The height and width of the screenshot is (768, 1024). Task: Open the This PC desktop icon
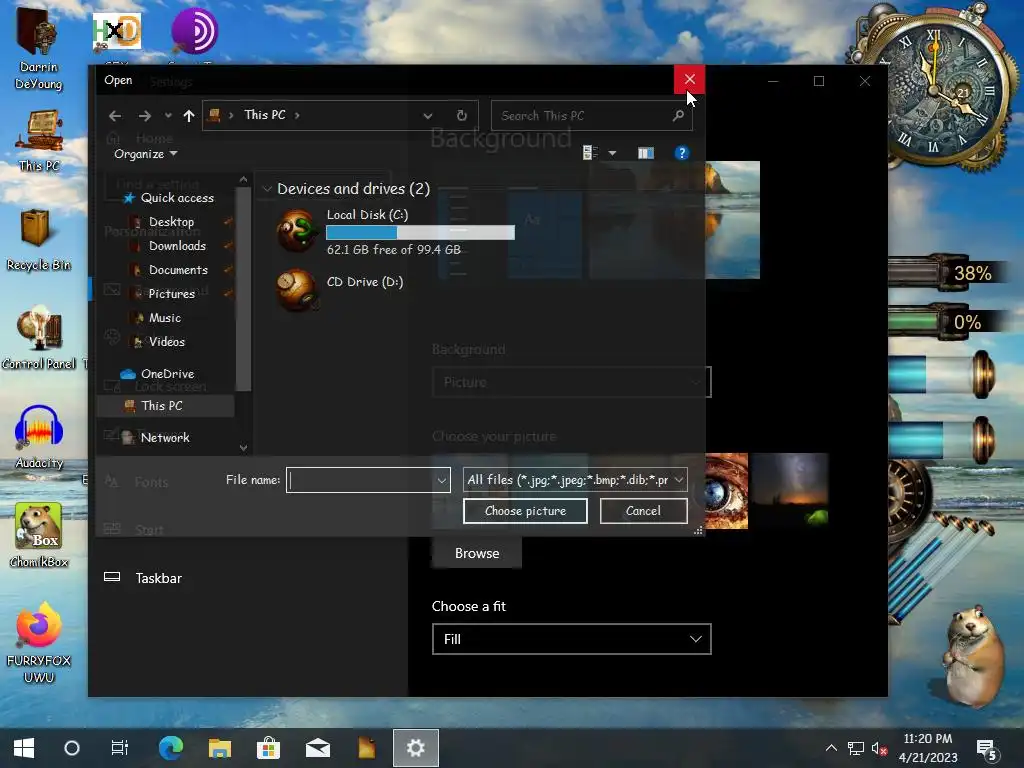(x=39, y=141)
